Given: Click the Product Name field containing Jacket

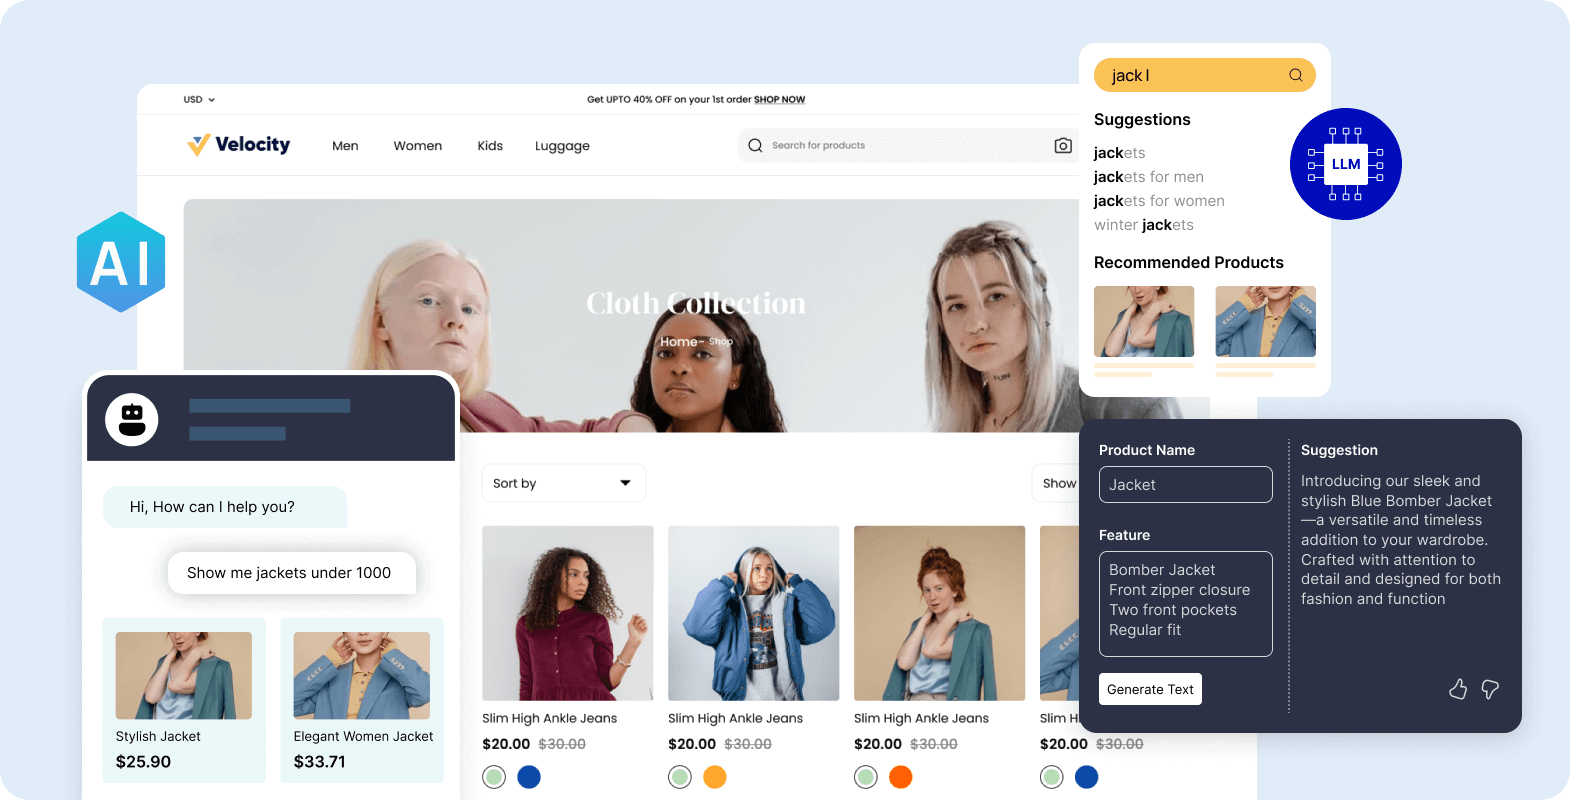Looking at the screenshot, I should pos(1186,485).
